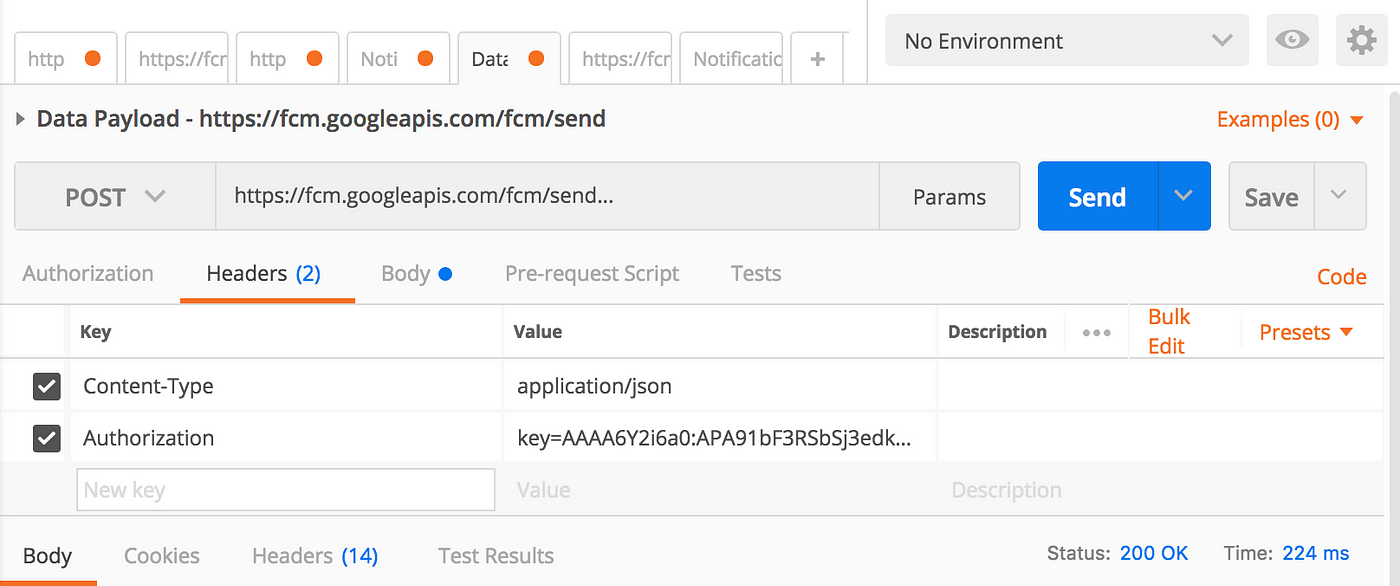This screenshot has width=1400, height=586.
Task: Open the No Environment dropdown
Action: (x=1067, y=41)
